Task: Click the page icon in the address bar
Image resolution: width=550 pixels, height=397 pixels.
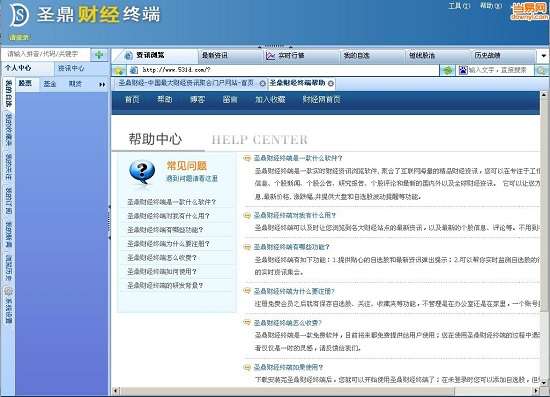Action: click(134, 70)
